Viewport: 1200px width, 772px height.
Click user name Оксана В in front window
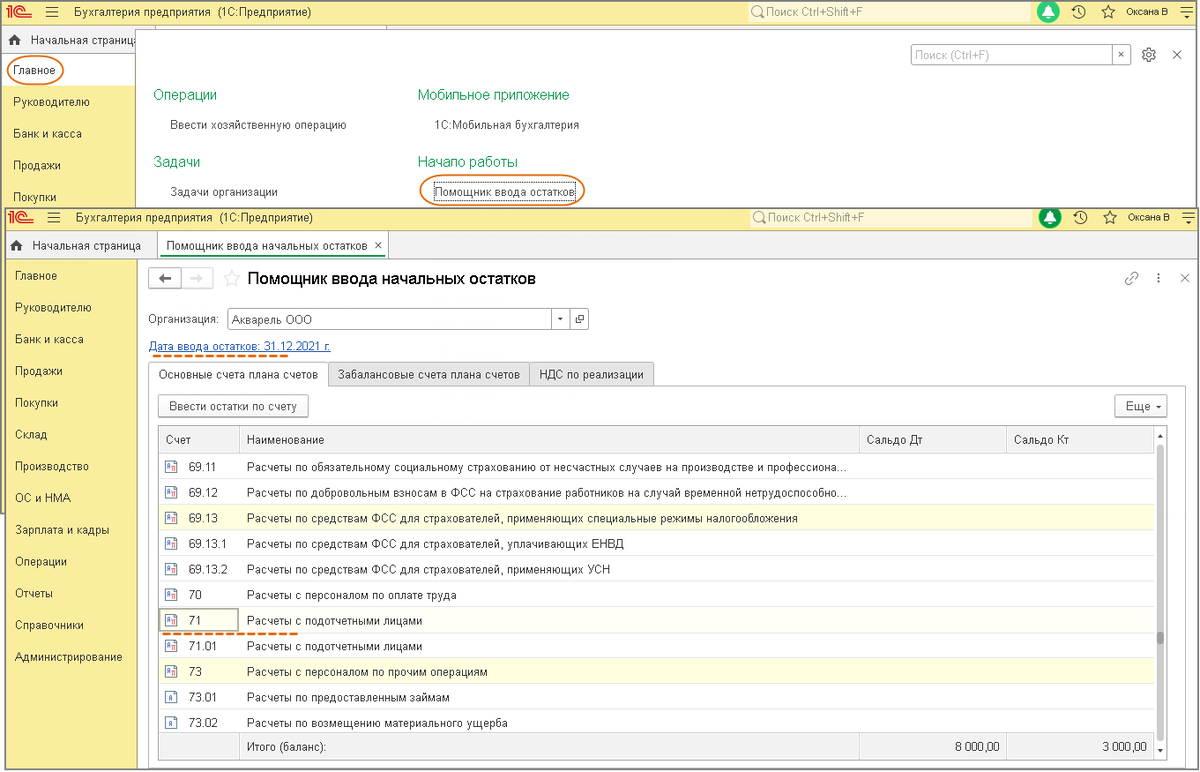click(1148, 217)
